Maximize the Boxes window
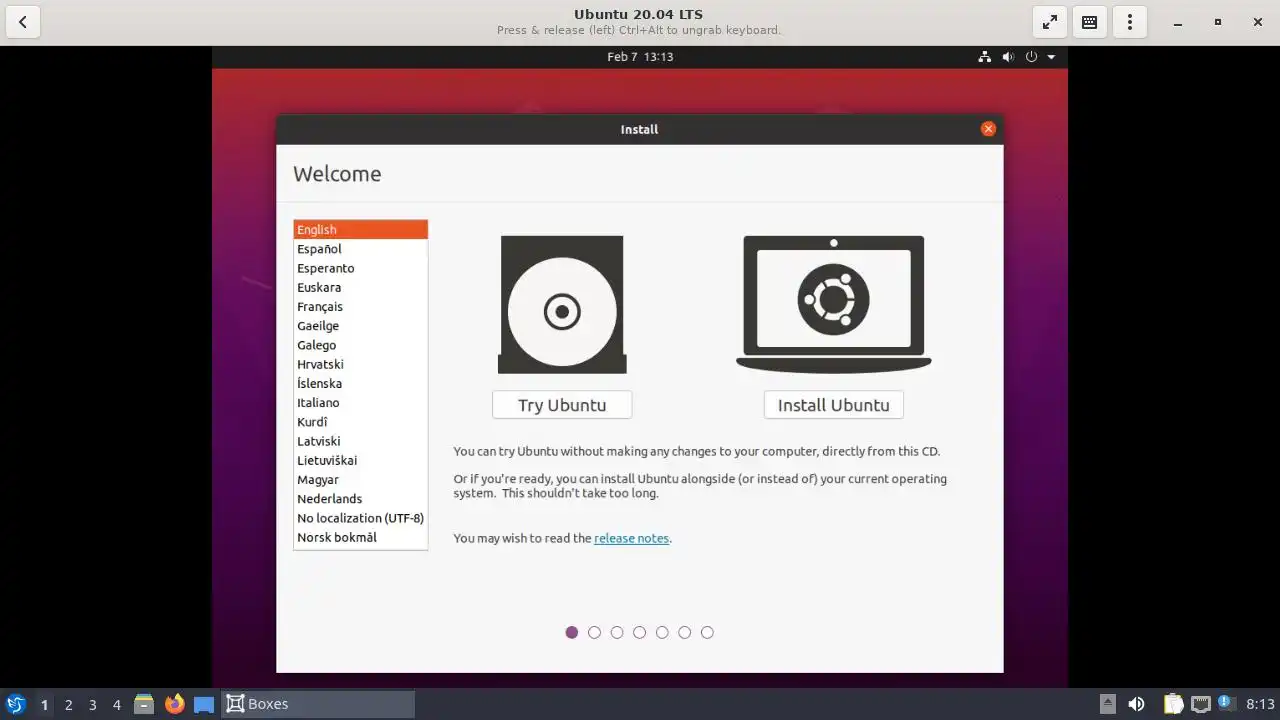The width and height of the screenshot is (1280, 720). tap(1217, 22)
